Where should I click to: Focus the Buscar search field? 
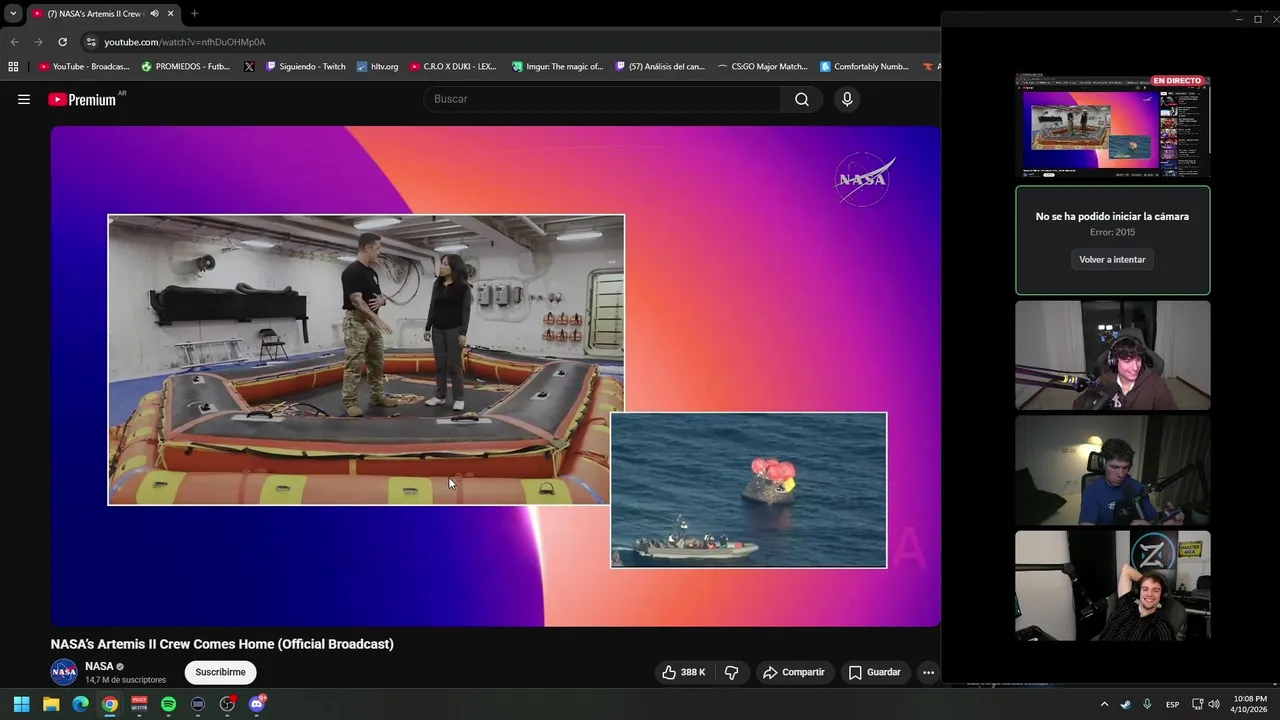(603, 99)
